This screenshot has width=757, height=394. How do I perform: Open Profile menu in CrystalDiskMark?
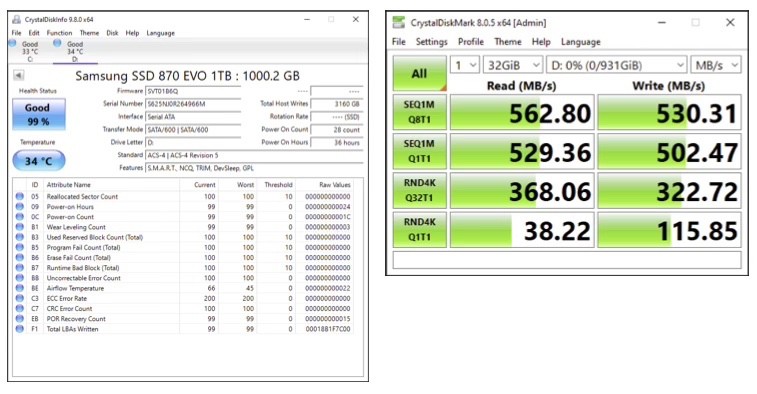point(471,42)
